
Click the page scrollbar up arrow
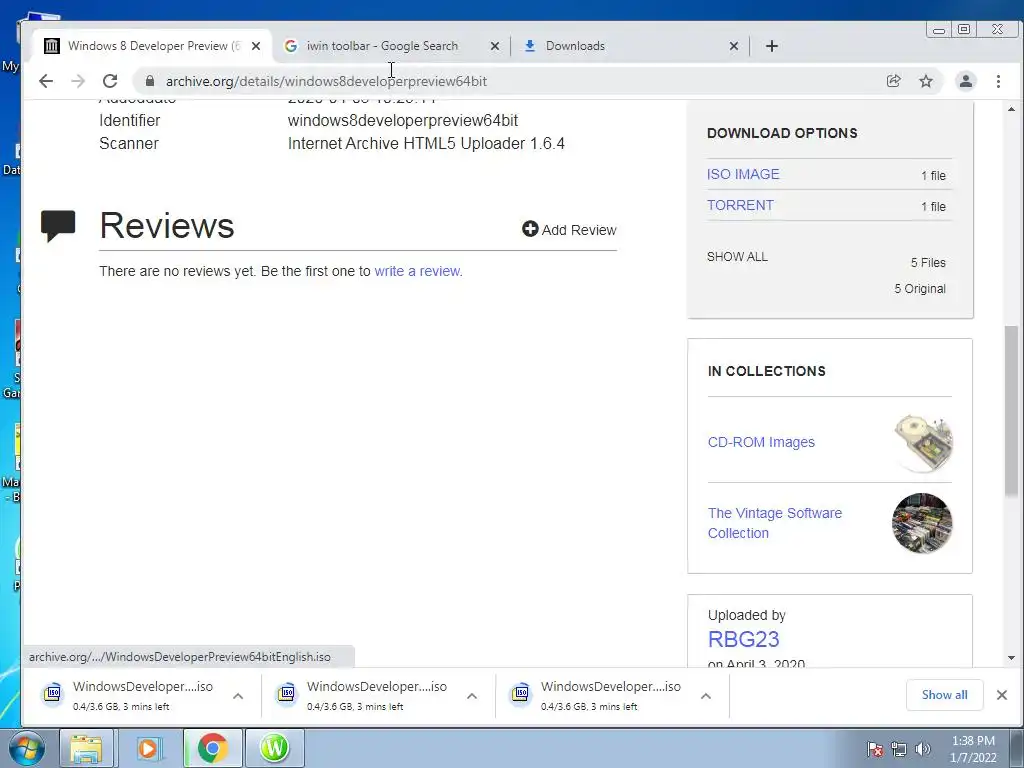1011,109
